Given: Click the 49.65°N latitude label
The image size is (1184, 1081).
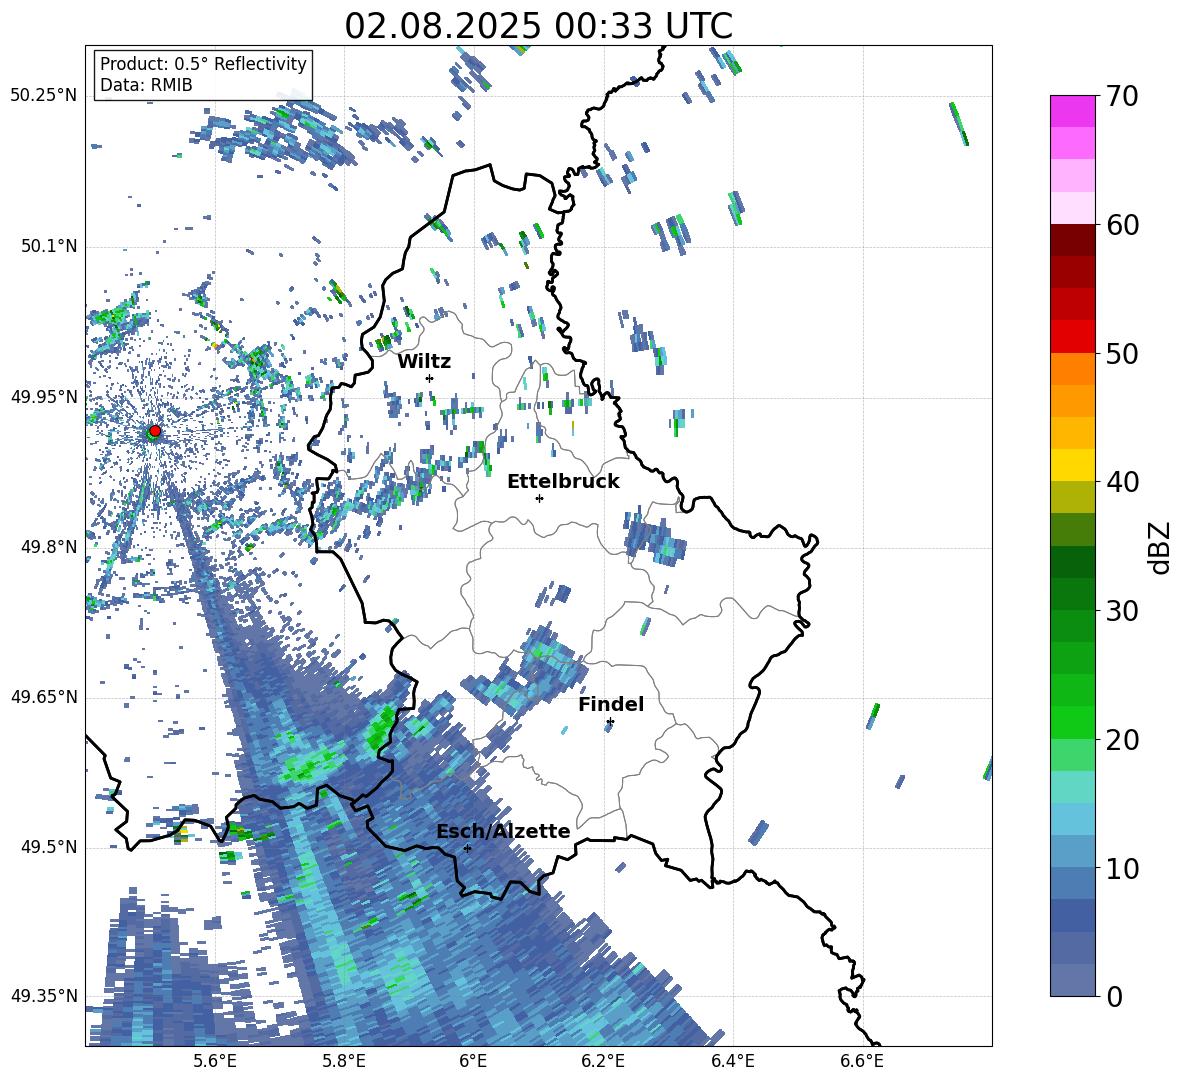Looking at the screenshot, I should (44, 696).
